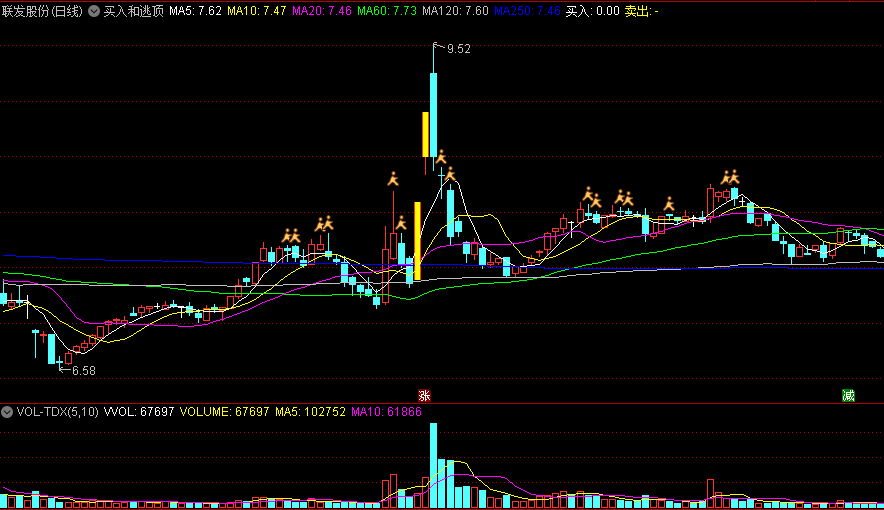Click the yellow VOLUME: 67697 value
This screenshot has width=884, height=510.
(x=224, y=412)
